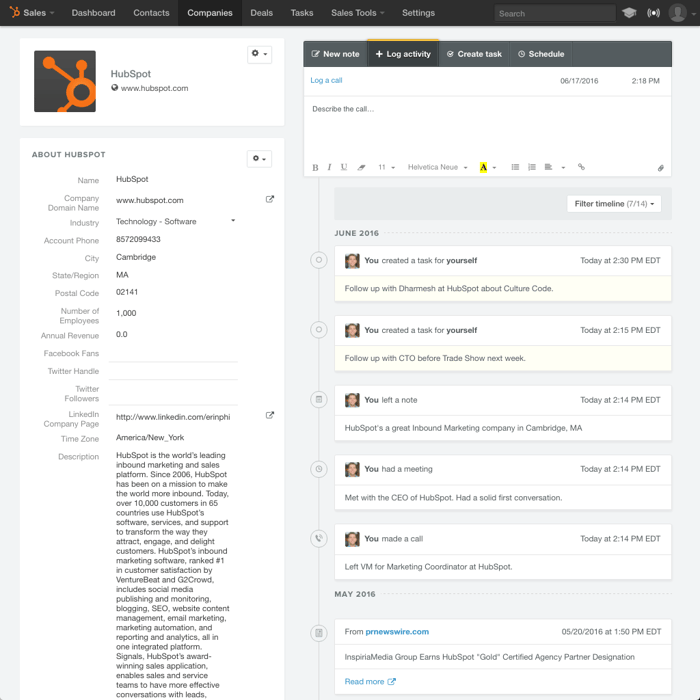Open the Contacts page
The image size is (700, 700).
tap(151, 13)
